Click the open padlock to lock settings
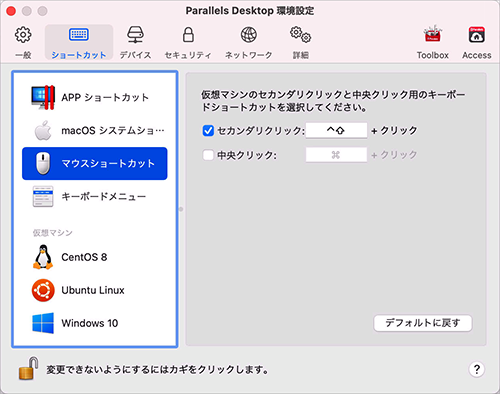The image size is (500, 394). (28, 368)
